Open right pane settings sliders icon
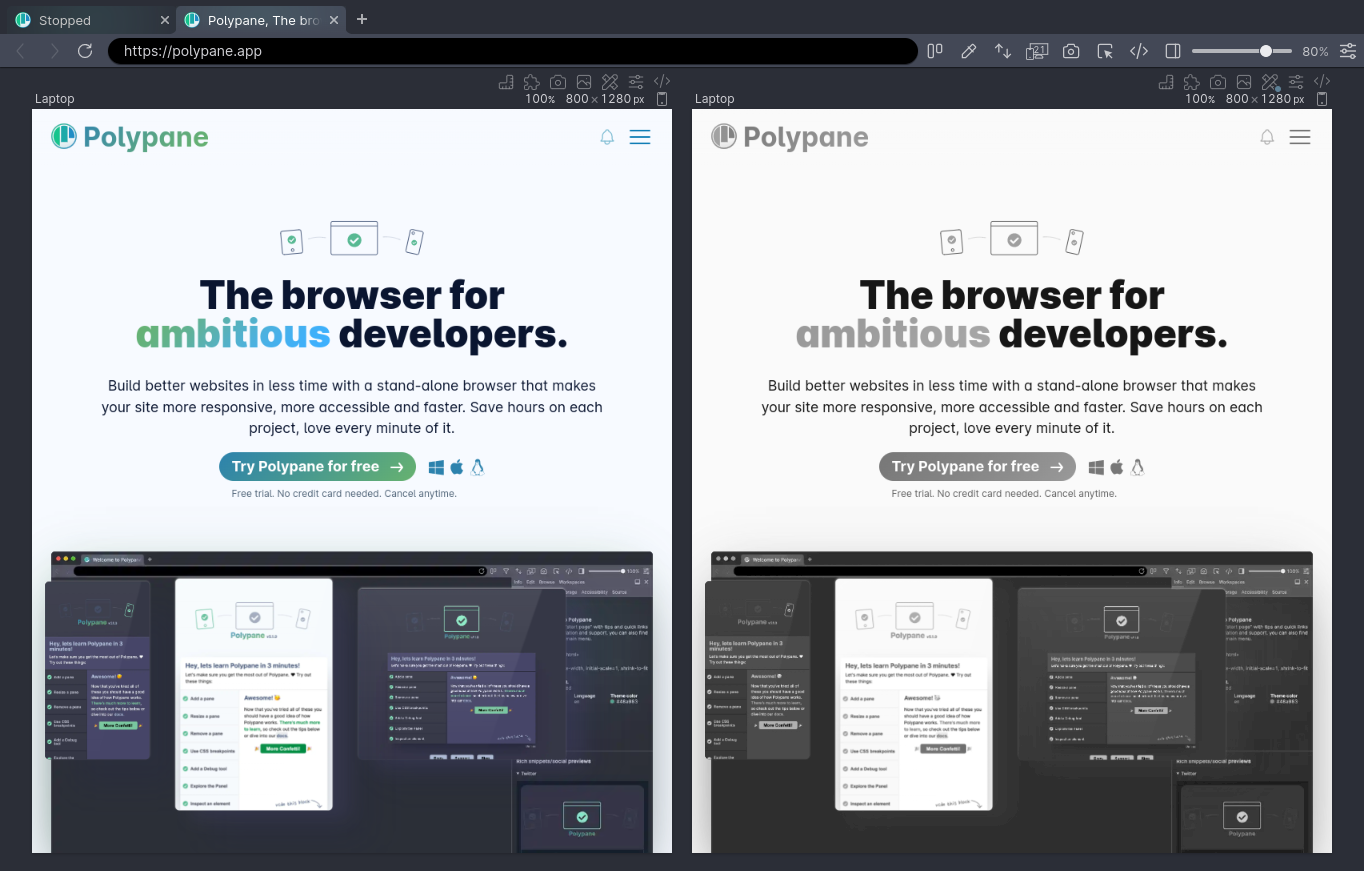 pyautogui.click(x=1296, y=82)
